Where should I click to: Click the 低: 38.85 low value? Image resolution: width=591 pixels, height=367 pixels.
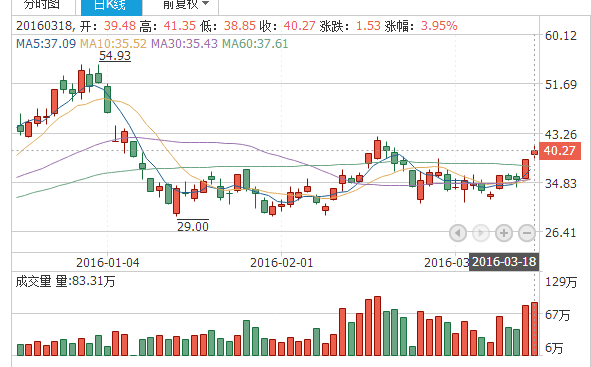point(228,26)
